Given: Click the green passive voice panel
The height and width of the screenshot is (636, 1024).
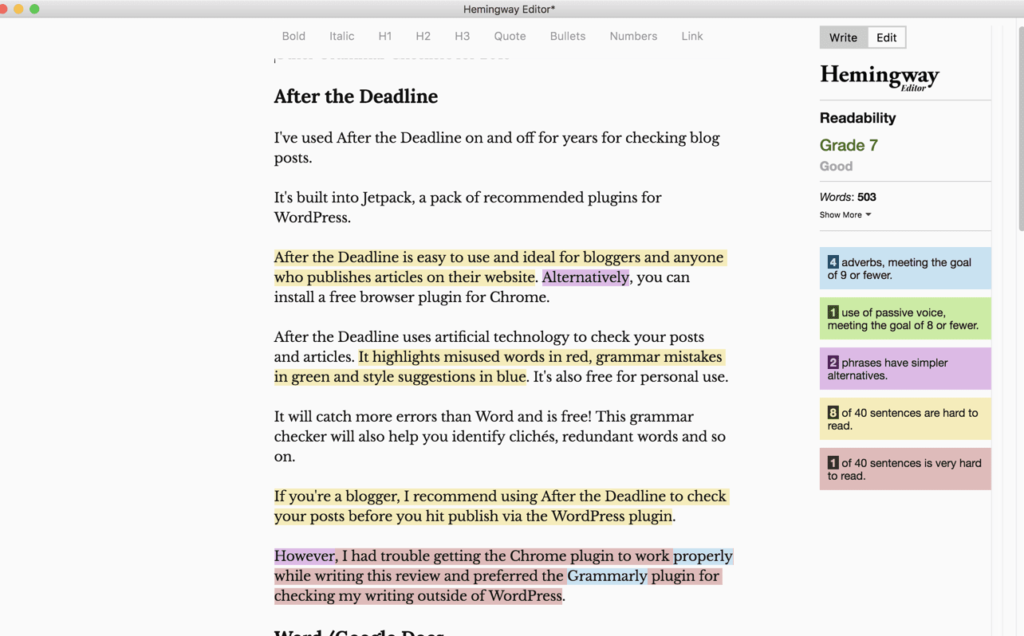Looking at the screenshot, I should point(904,318).
